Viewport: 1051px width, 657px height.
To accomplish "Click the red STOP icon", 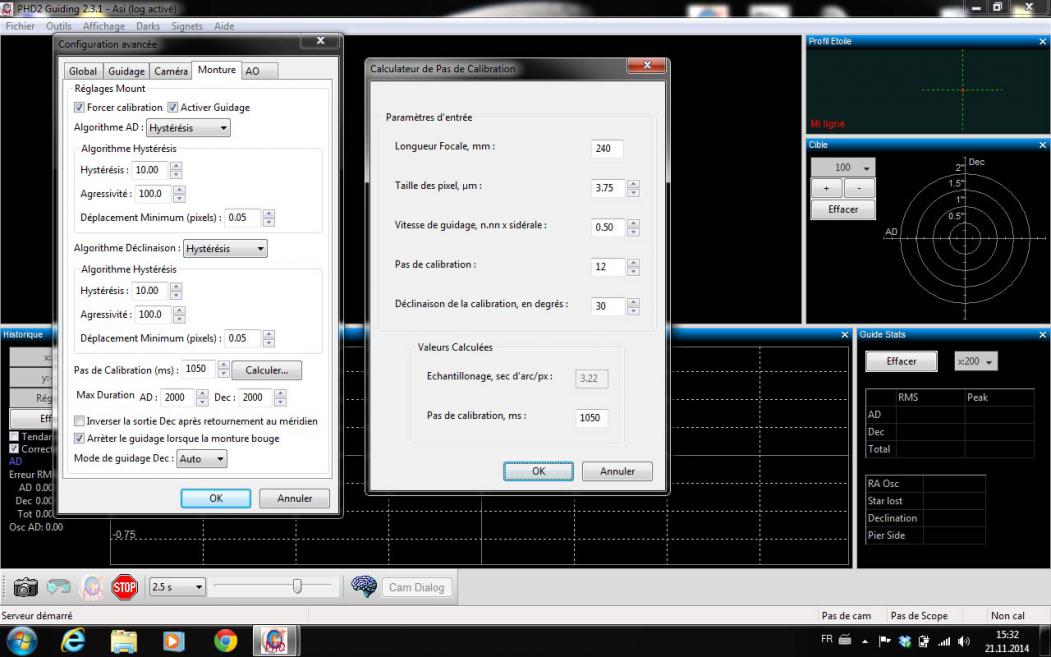I will [x=125, y=587].
